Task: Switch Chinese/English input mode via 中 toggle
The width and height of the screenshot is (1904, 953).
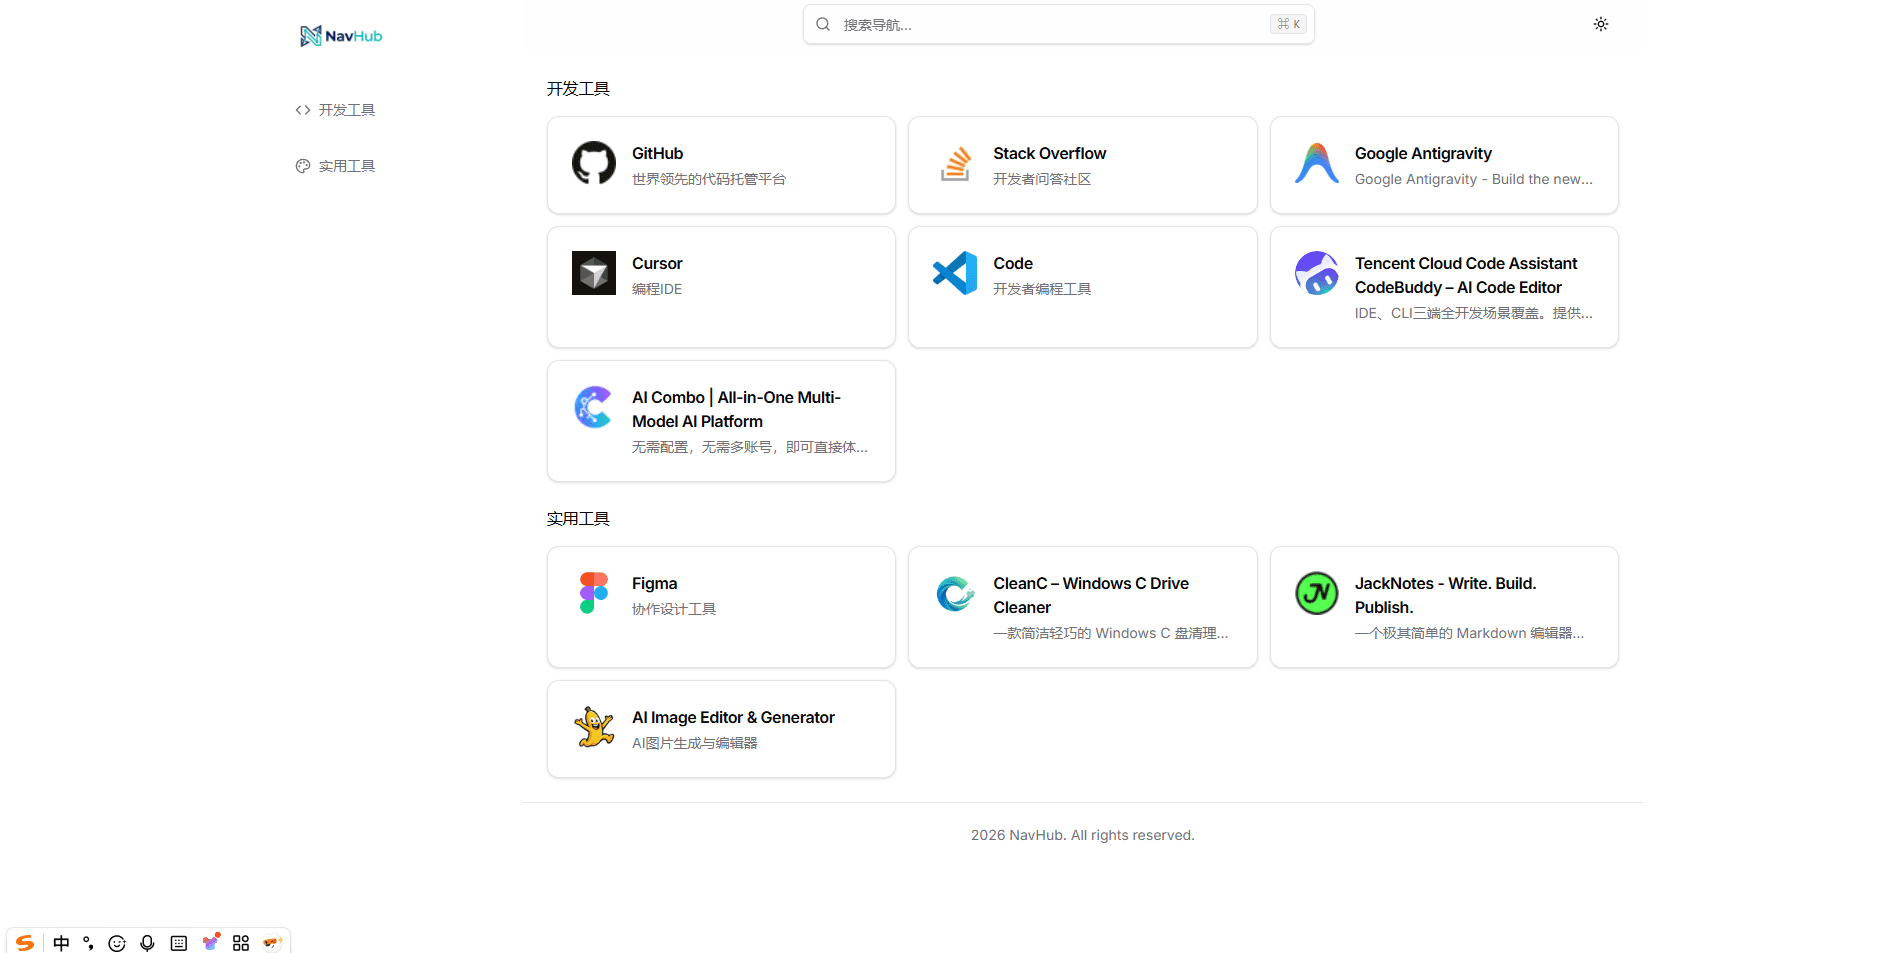Action: coord(61,942)
